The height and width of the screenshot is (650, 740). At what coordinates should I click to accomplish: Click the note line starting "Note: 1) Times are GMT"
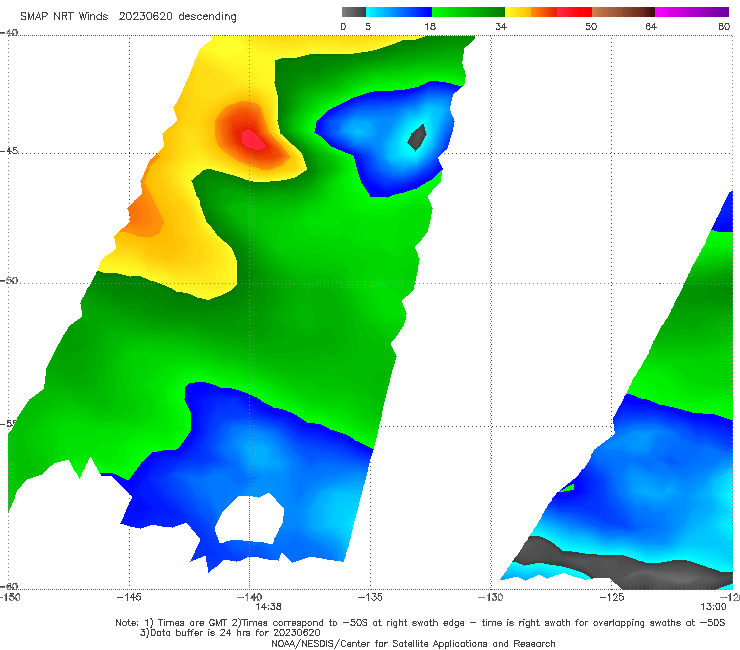click(x=420, y=623)
